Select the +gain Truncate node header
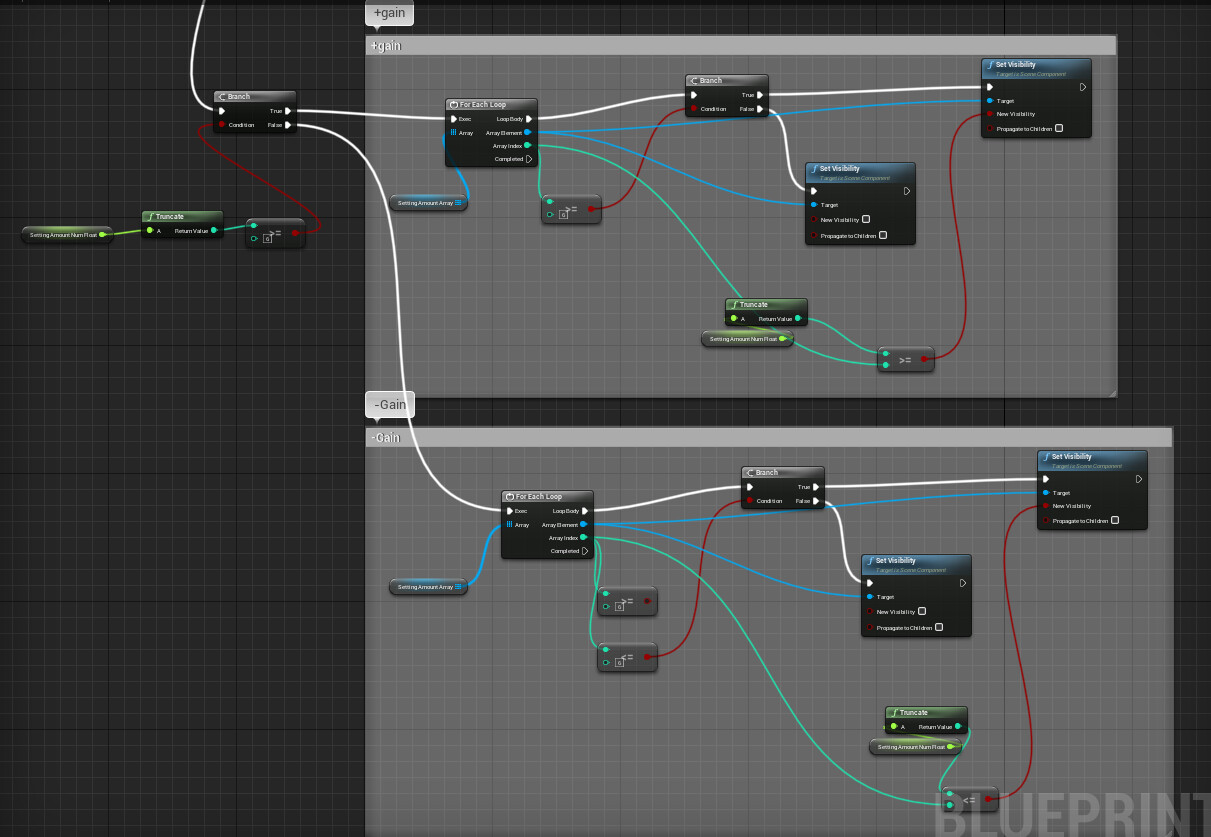1211x837 pixels. tap(766, 305)
